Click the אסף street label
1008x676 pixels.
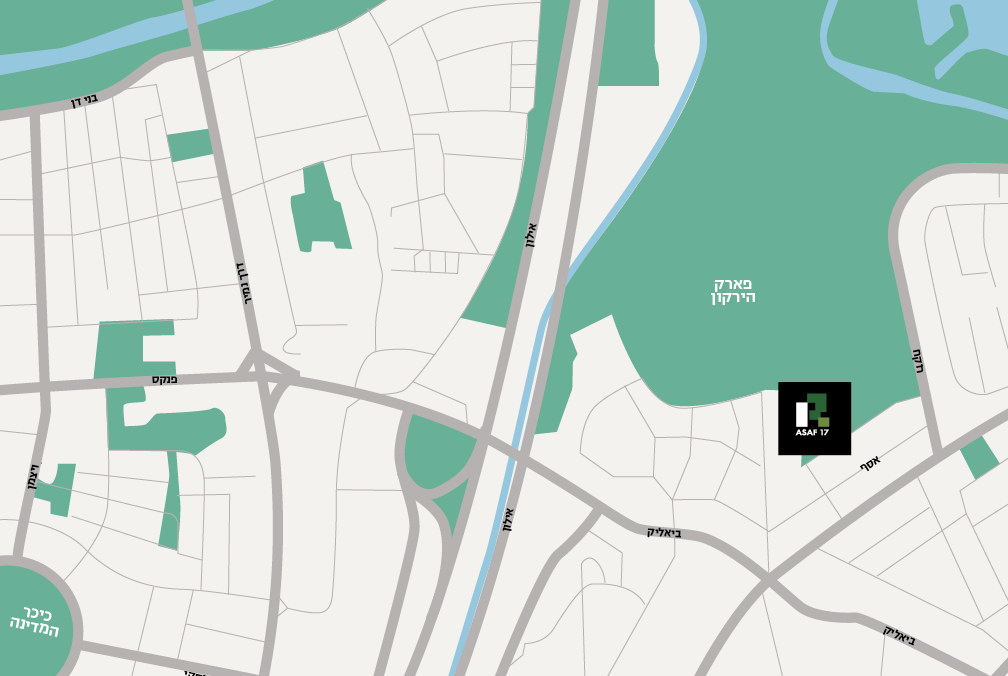870,463
